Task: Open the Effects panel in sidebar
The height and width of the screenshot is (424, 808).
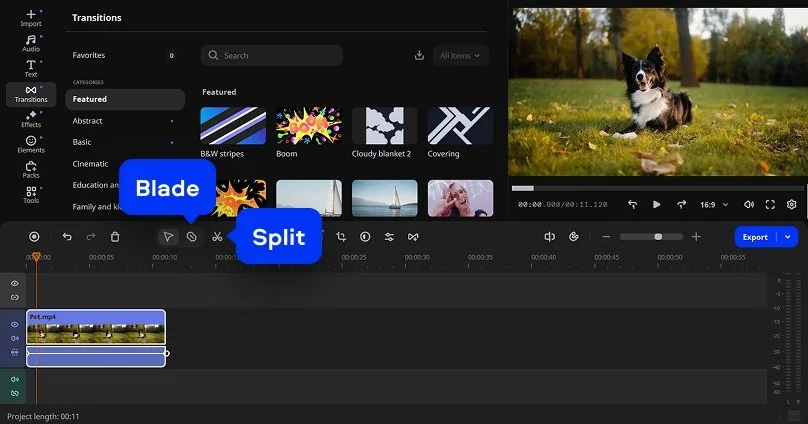Action: pyautogui.click(x=31, y=119)
